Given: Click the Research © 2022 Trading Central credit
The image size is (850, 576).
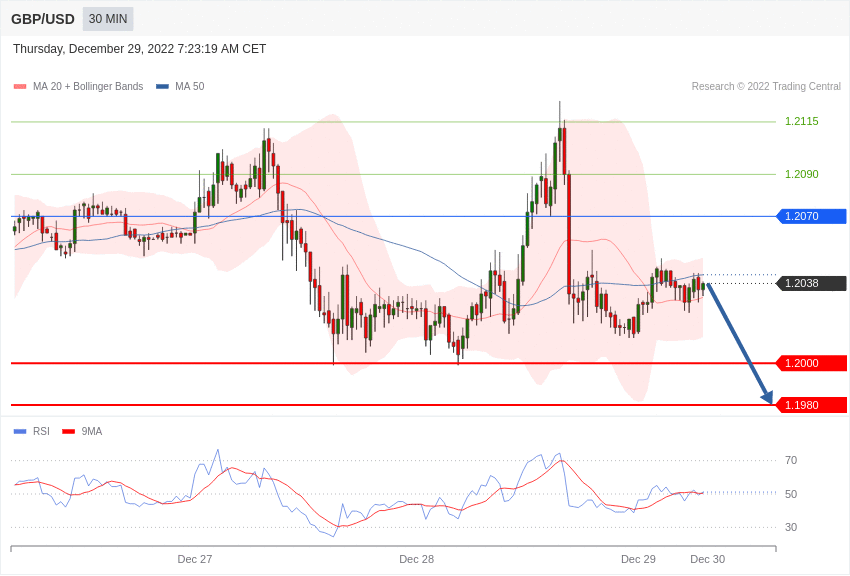Looking at the screenshot, I should click(766, 86).
